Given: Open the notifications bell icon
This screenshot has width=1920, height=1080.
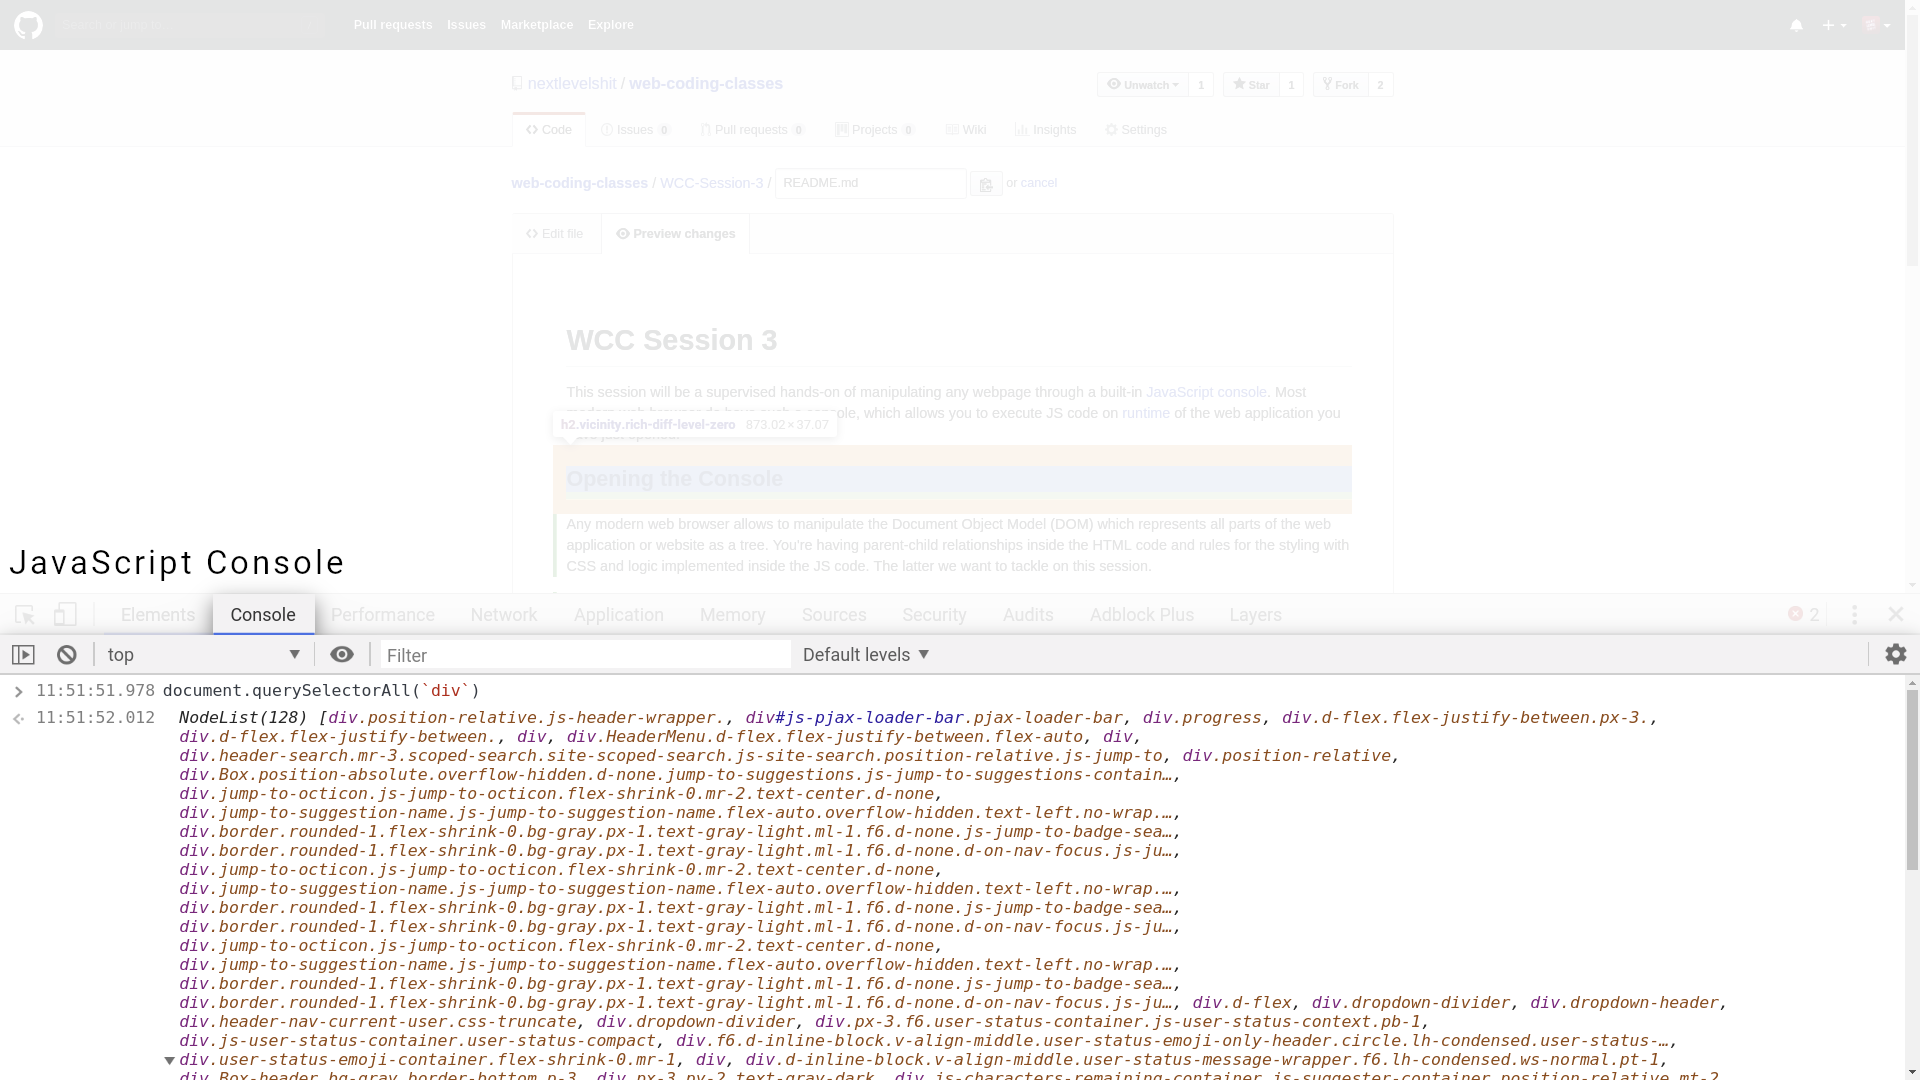Looking at the screenshot, I should coord(1796,25).
